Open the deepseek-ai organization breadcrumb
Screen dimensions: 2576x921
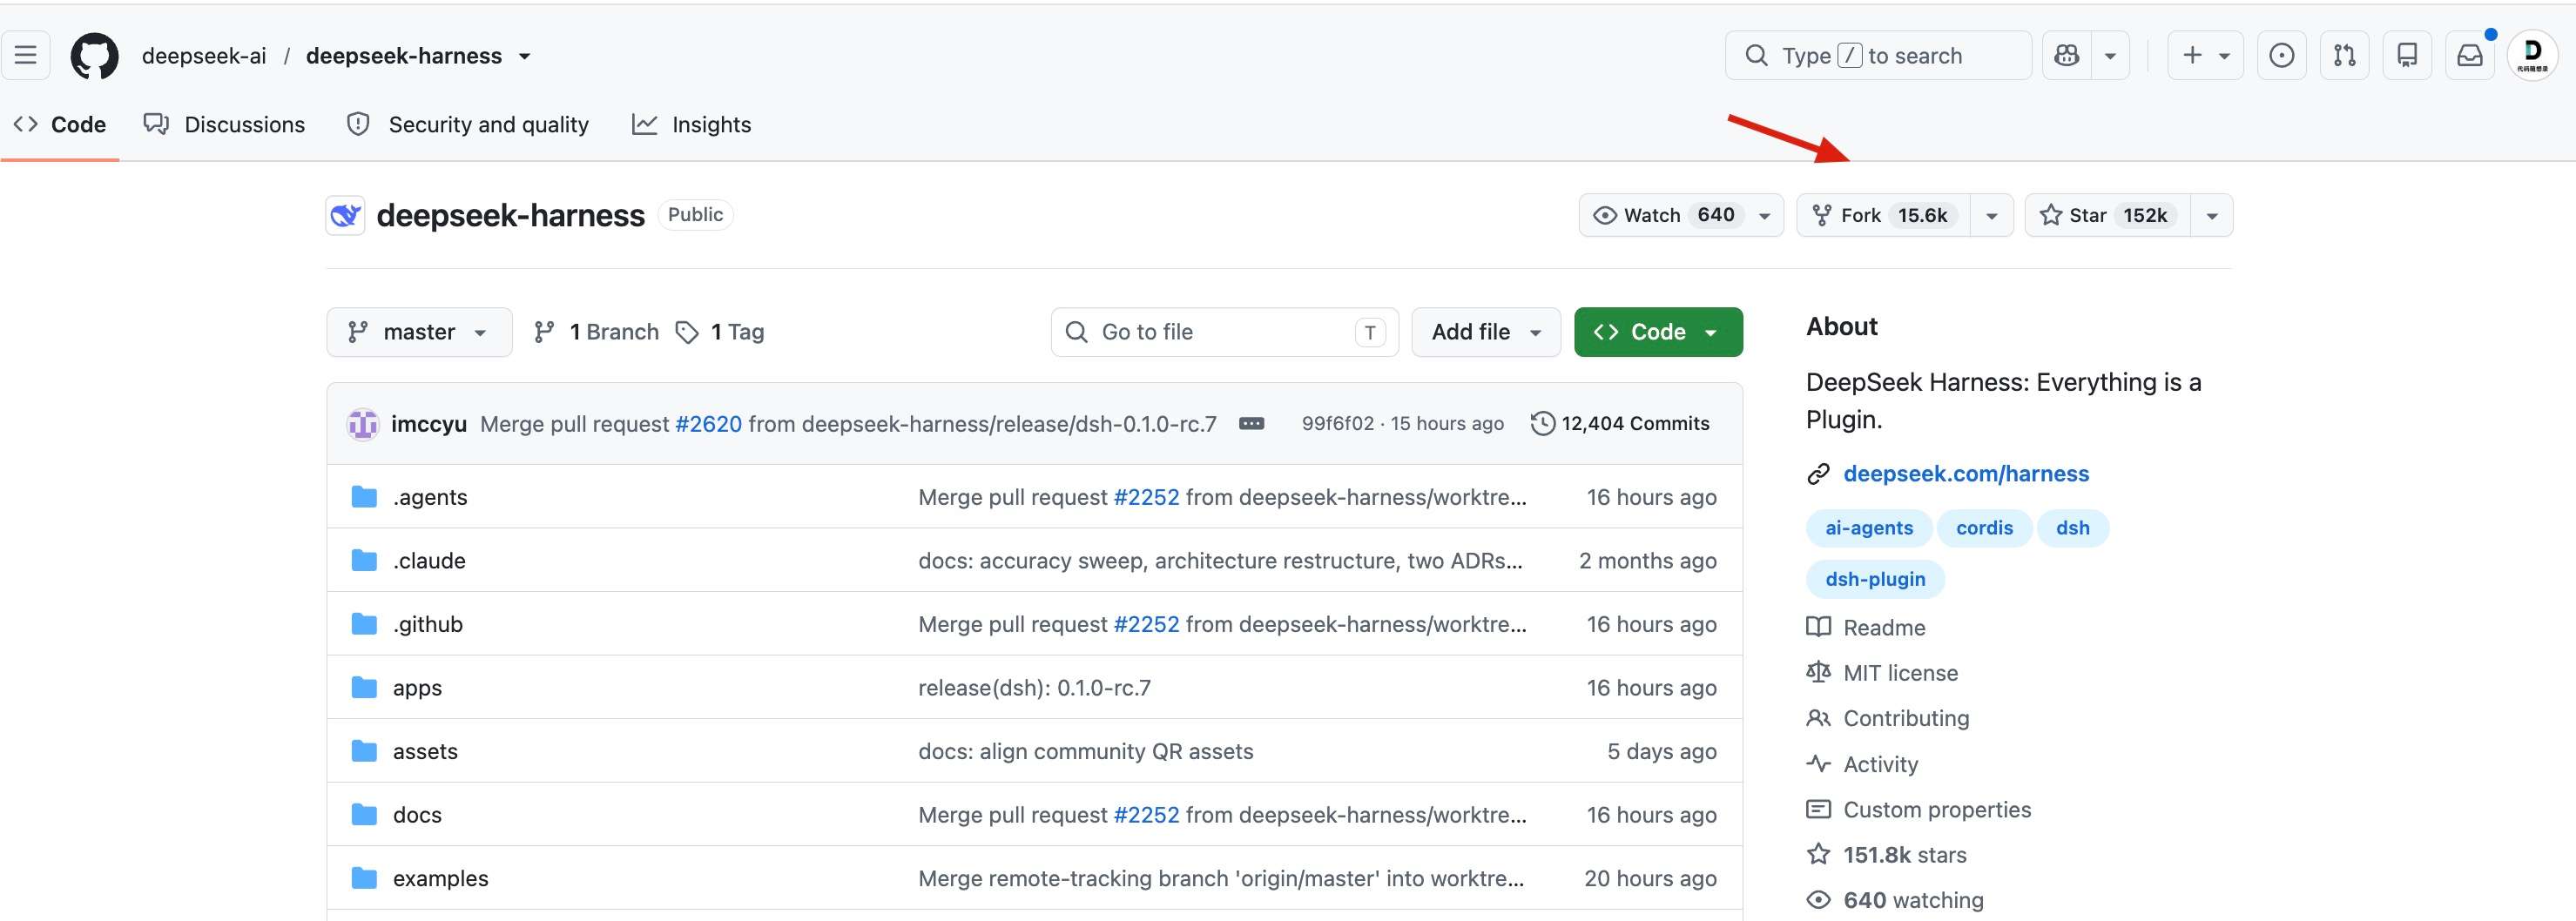point(204,56)
